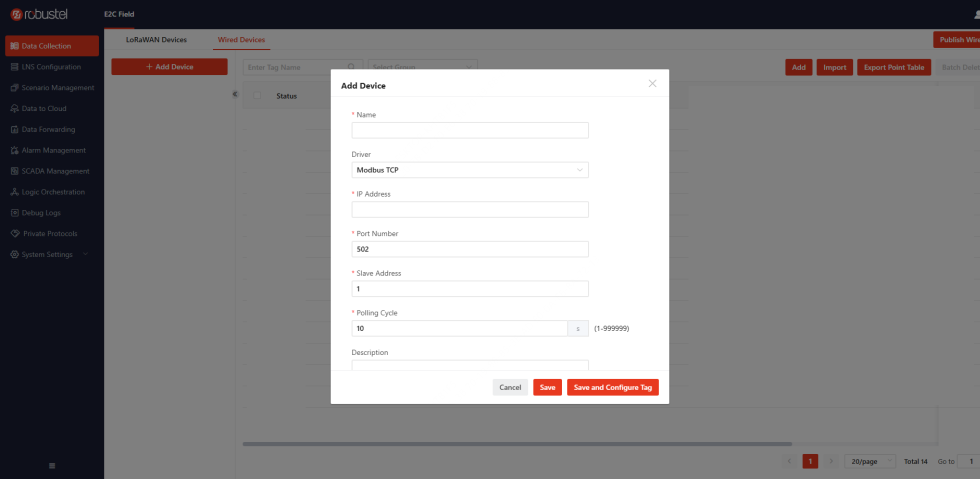Click the Scenario Management sidebar icon
The height and width of the screenshot is (479, 980).
click(14, 88)
